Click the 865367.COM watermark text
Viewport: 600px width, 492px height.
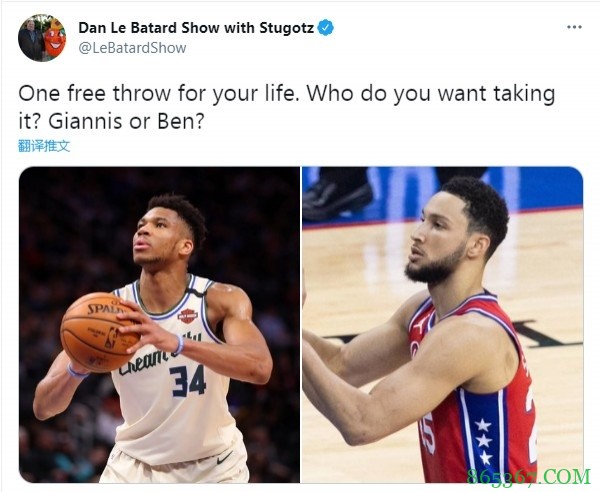click(x=529, y=477)
